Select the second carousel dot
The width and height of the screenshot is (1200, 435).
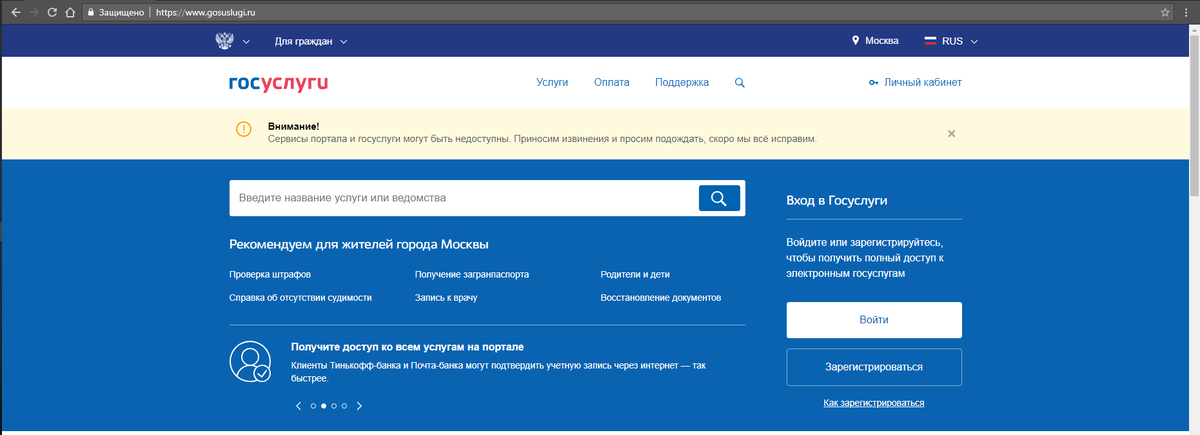[323, 406]
